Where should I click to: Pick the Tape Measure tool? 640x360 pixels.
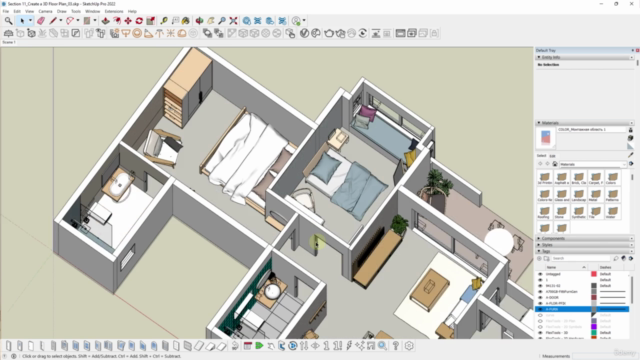point(164,21)
